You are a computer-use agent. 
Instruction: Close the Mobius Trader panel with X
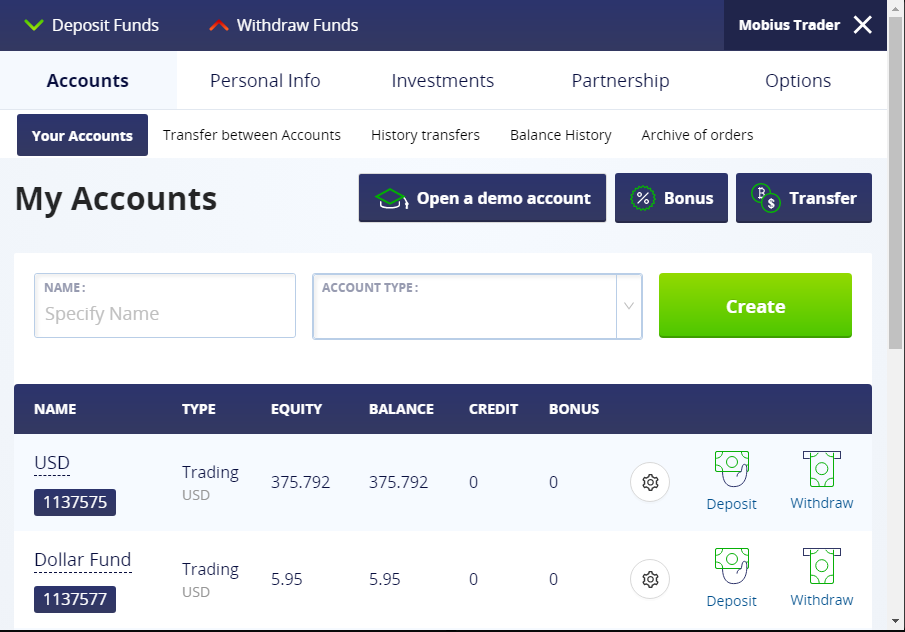(863, 25)
